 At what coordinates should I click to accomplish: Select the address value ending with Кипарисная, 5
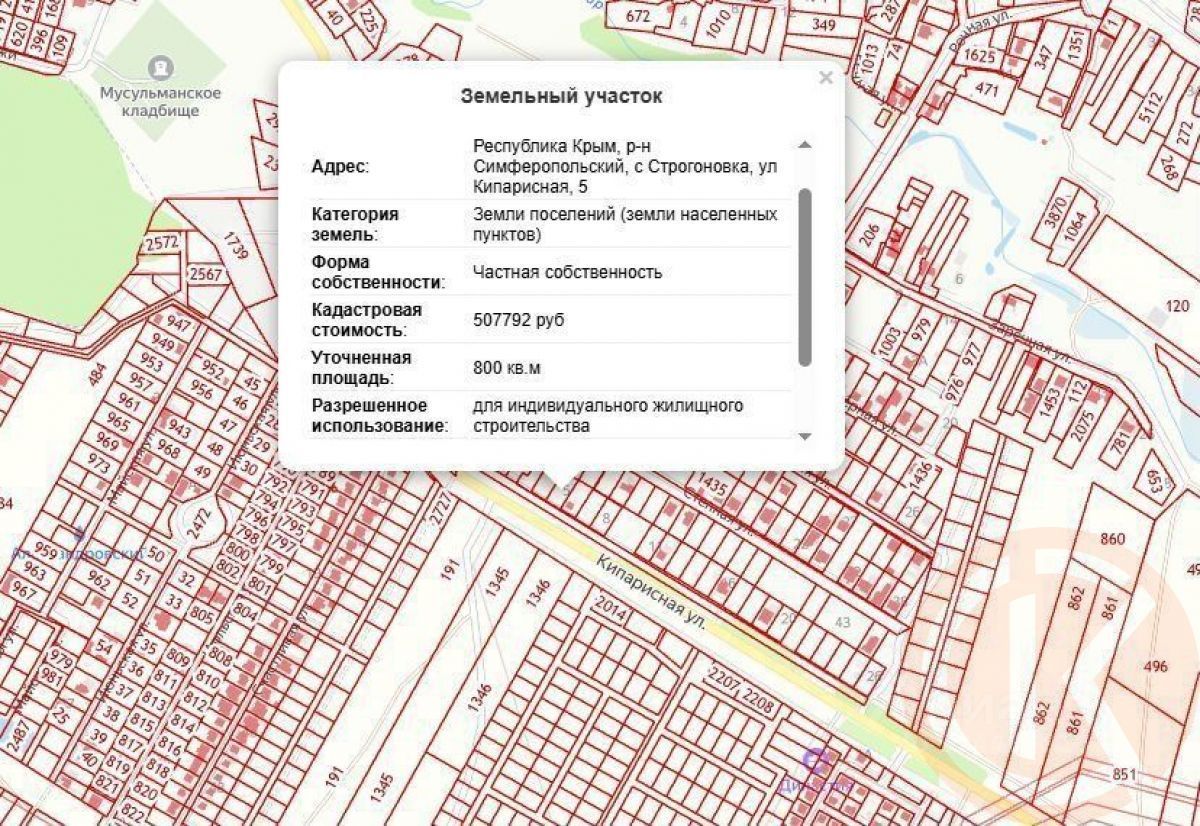tap(625, 166)
